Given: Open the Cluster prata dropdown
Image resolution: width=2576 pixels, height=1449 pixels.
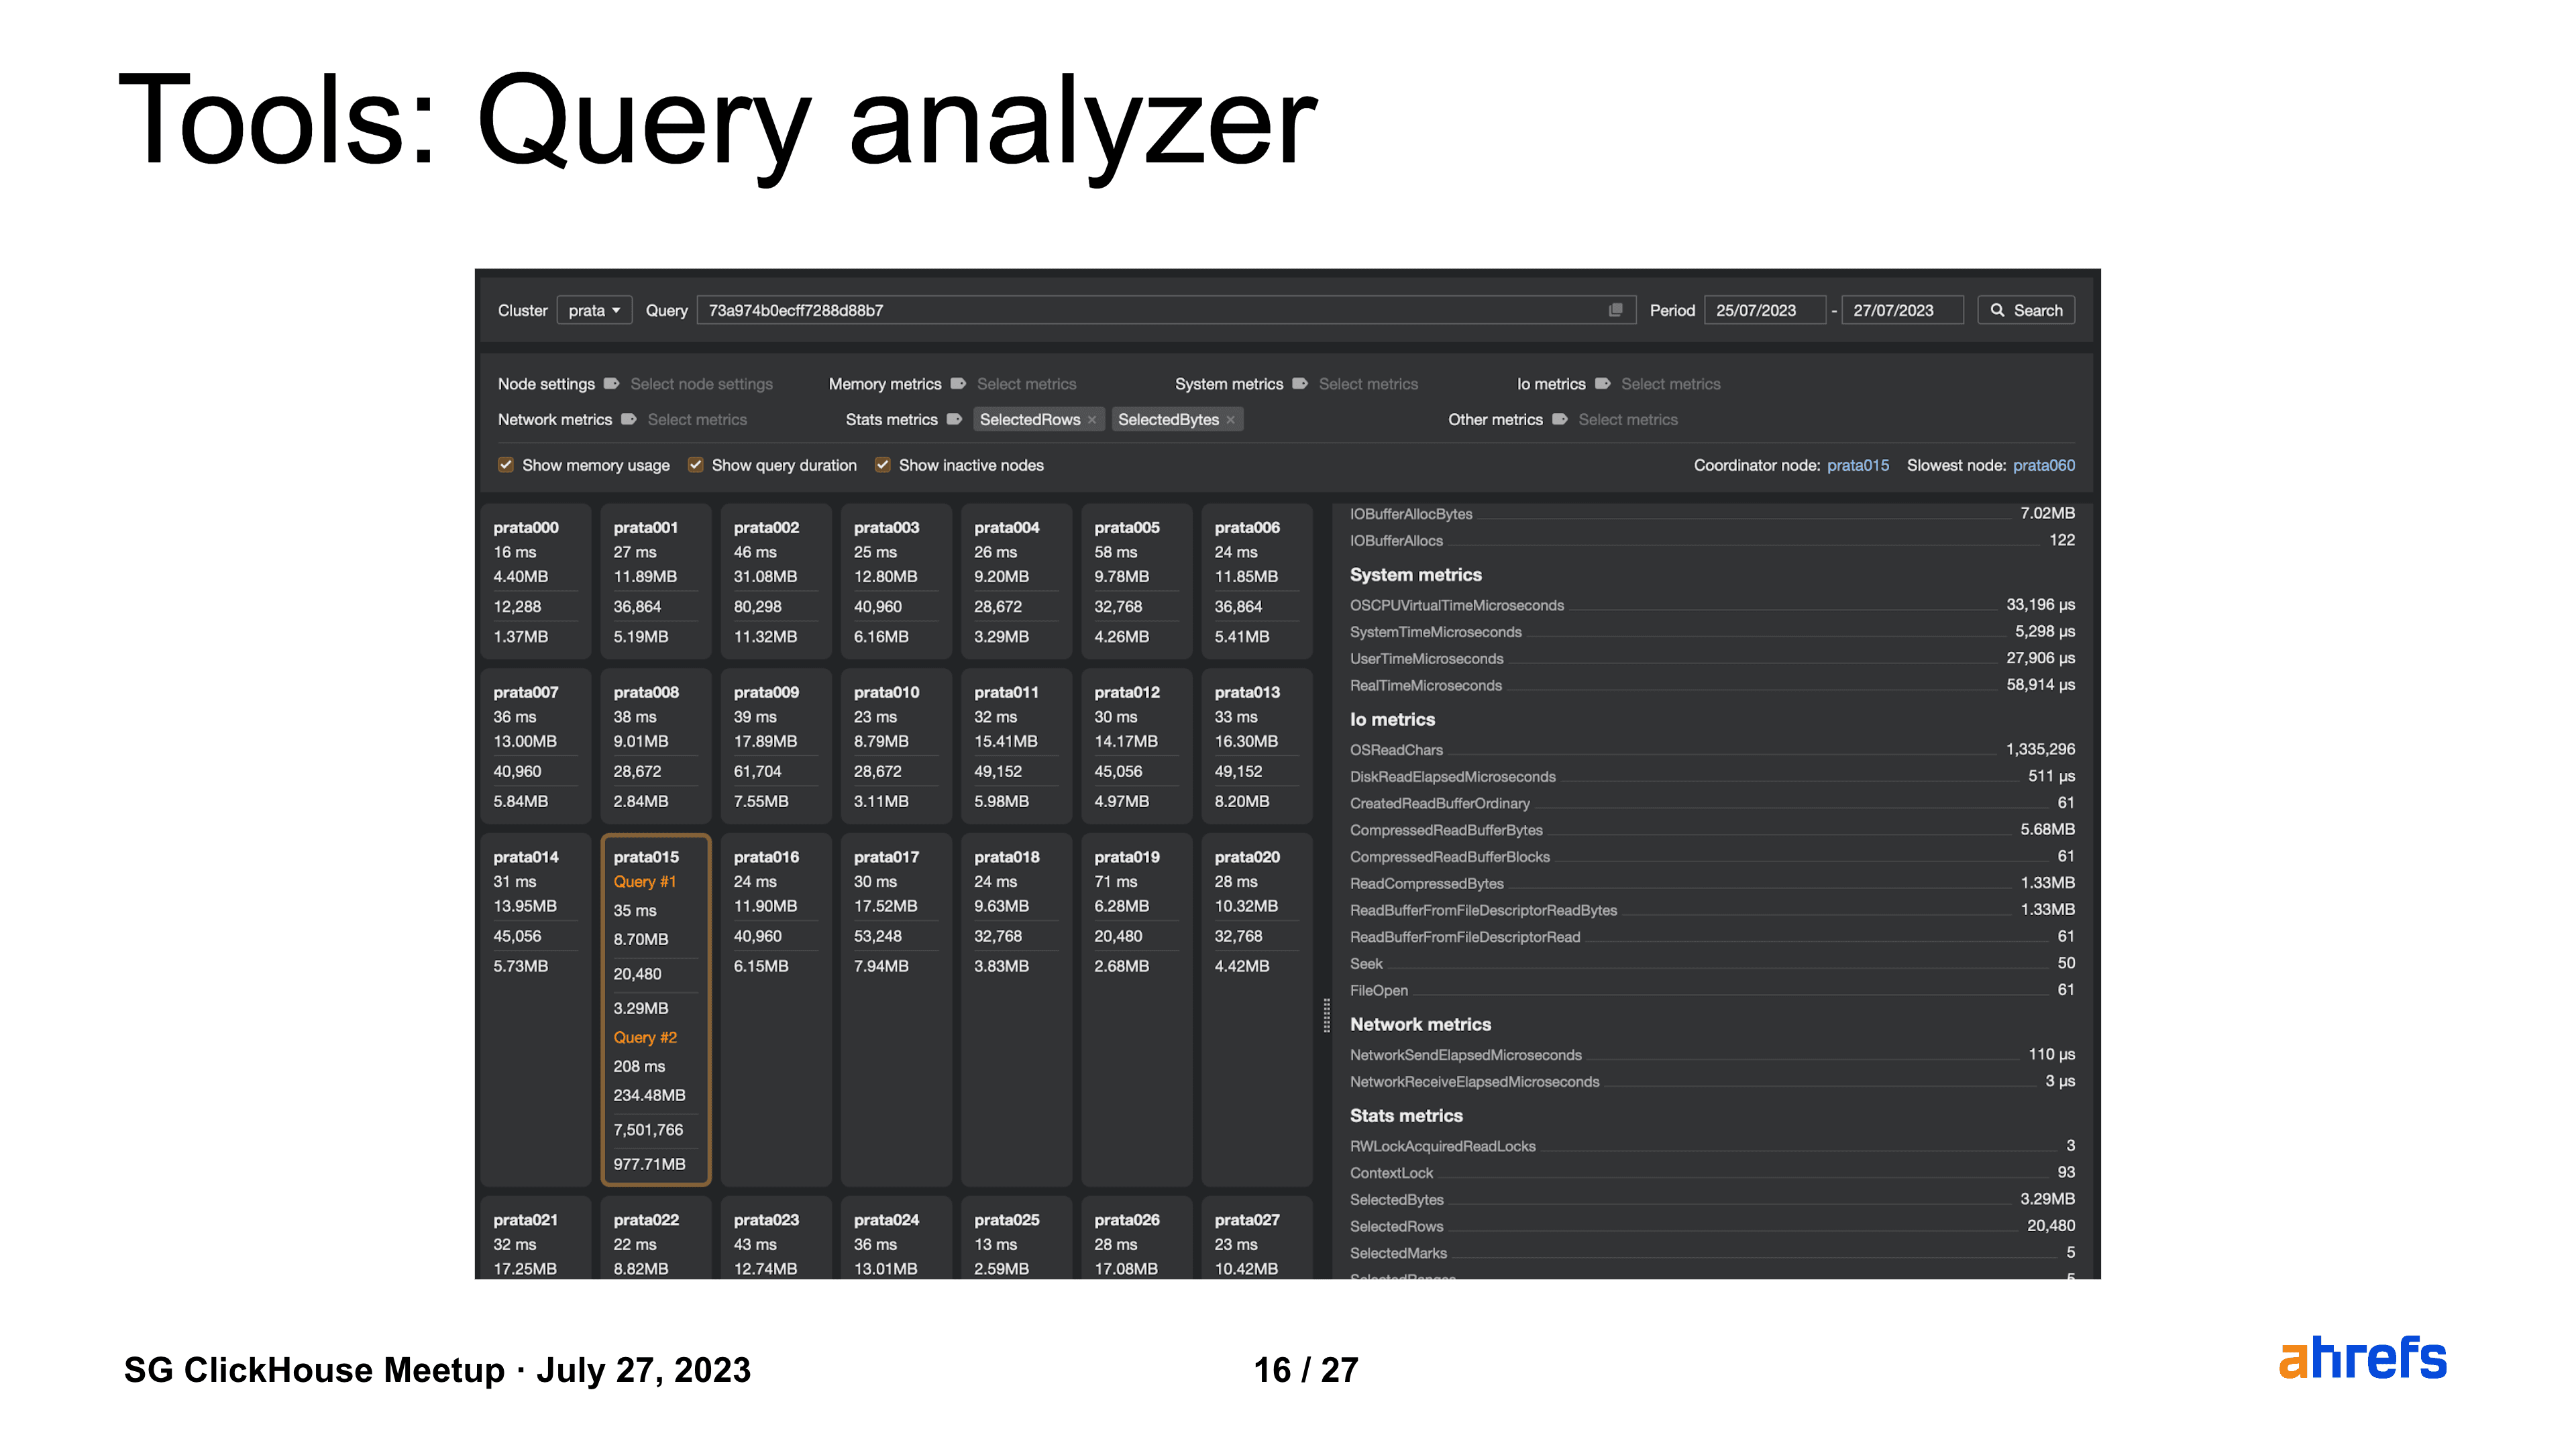Looking at the screenshot, I should click(594, 310).
